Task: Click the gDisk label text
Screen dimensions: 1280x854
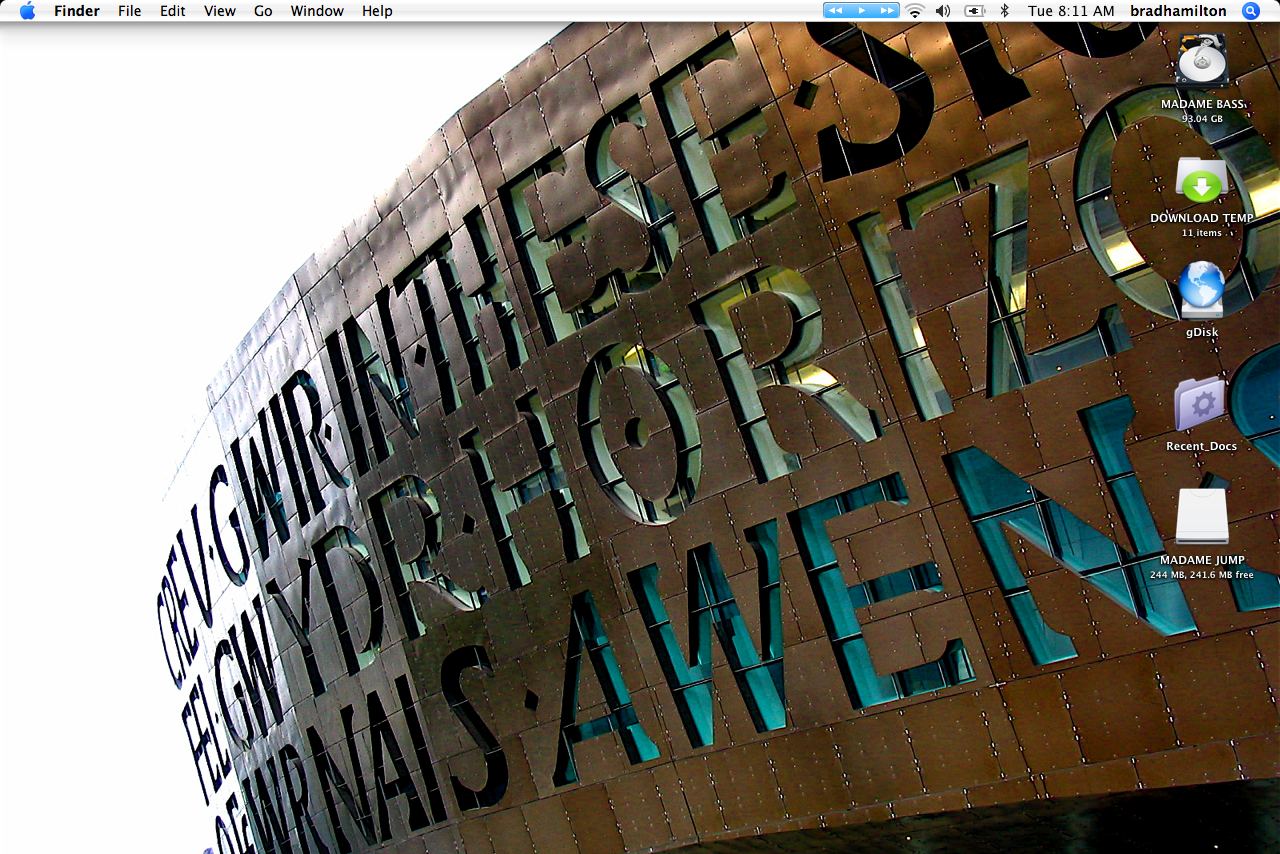Action: pyautogui.click(x=1202, y=332)
